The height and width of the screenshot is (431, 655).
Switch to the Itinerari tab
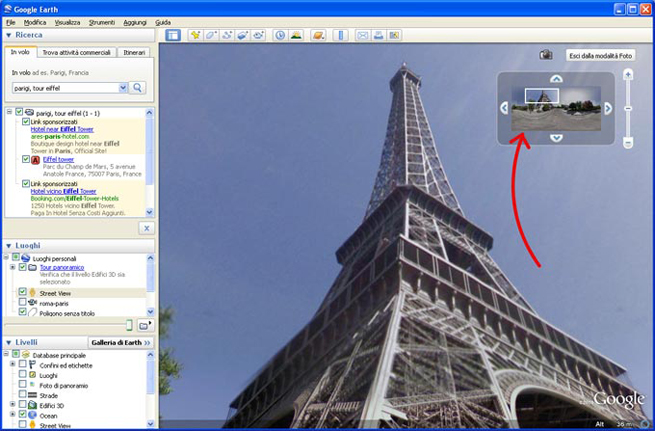coord(134,53)
